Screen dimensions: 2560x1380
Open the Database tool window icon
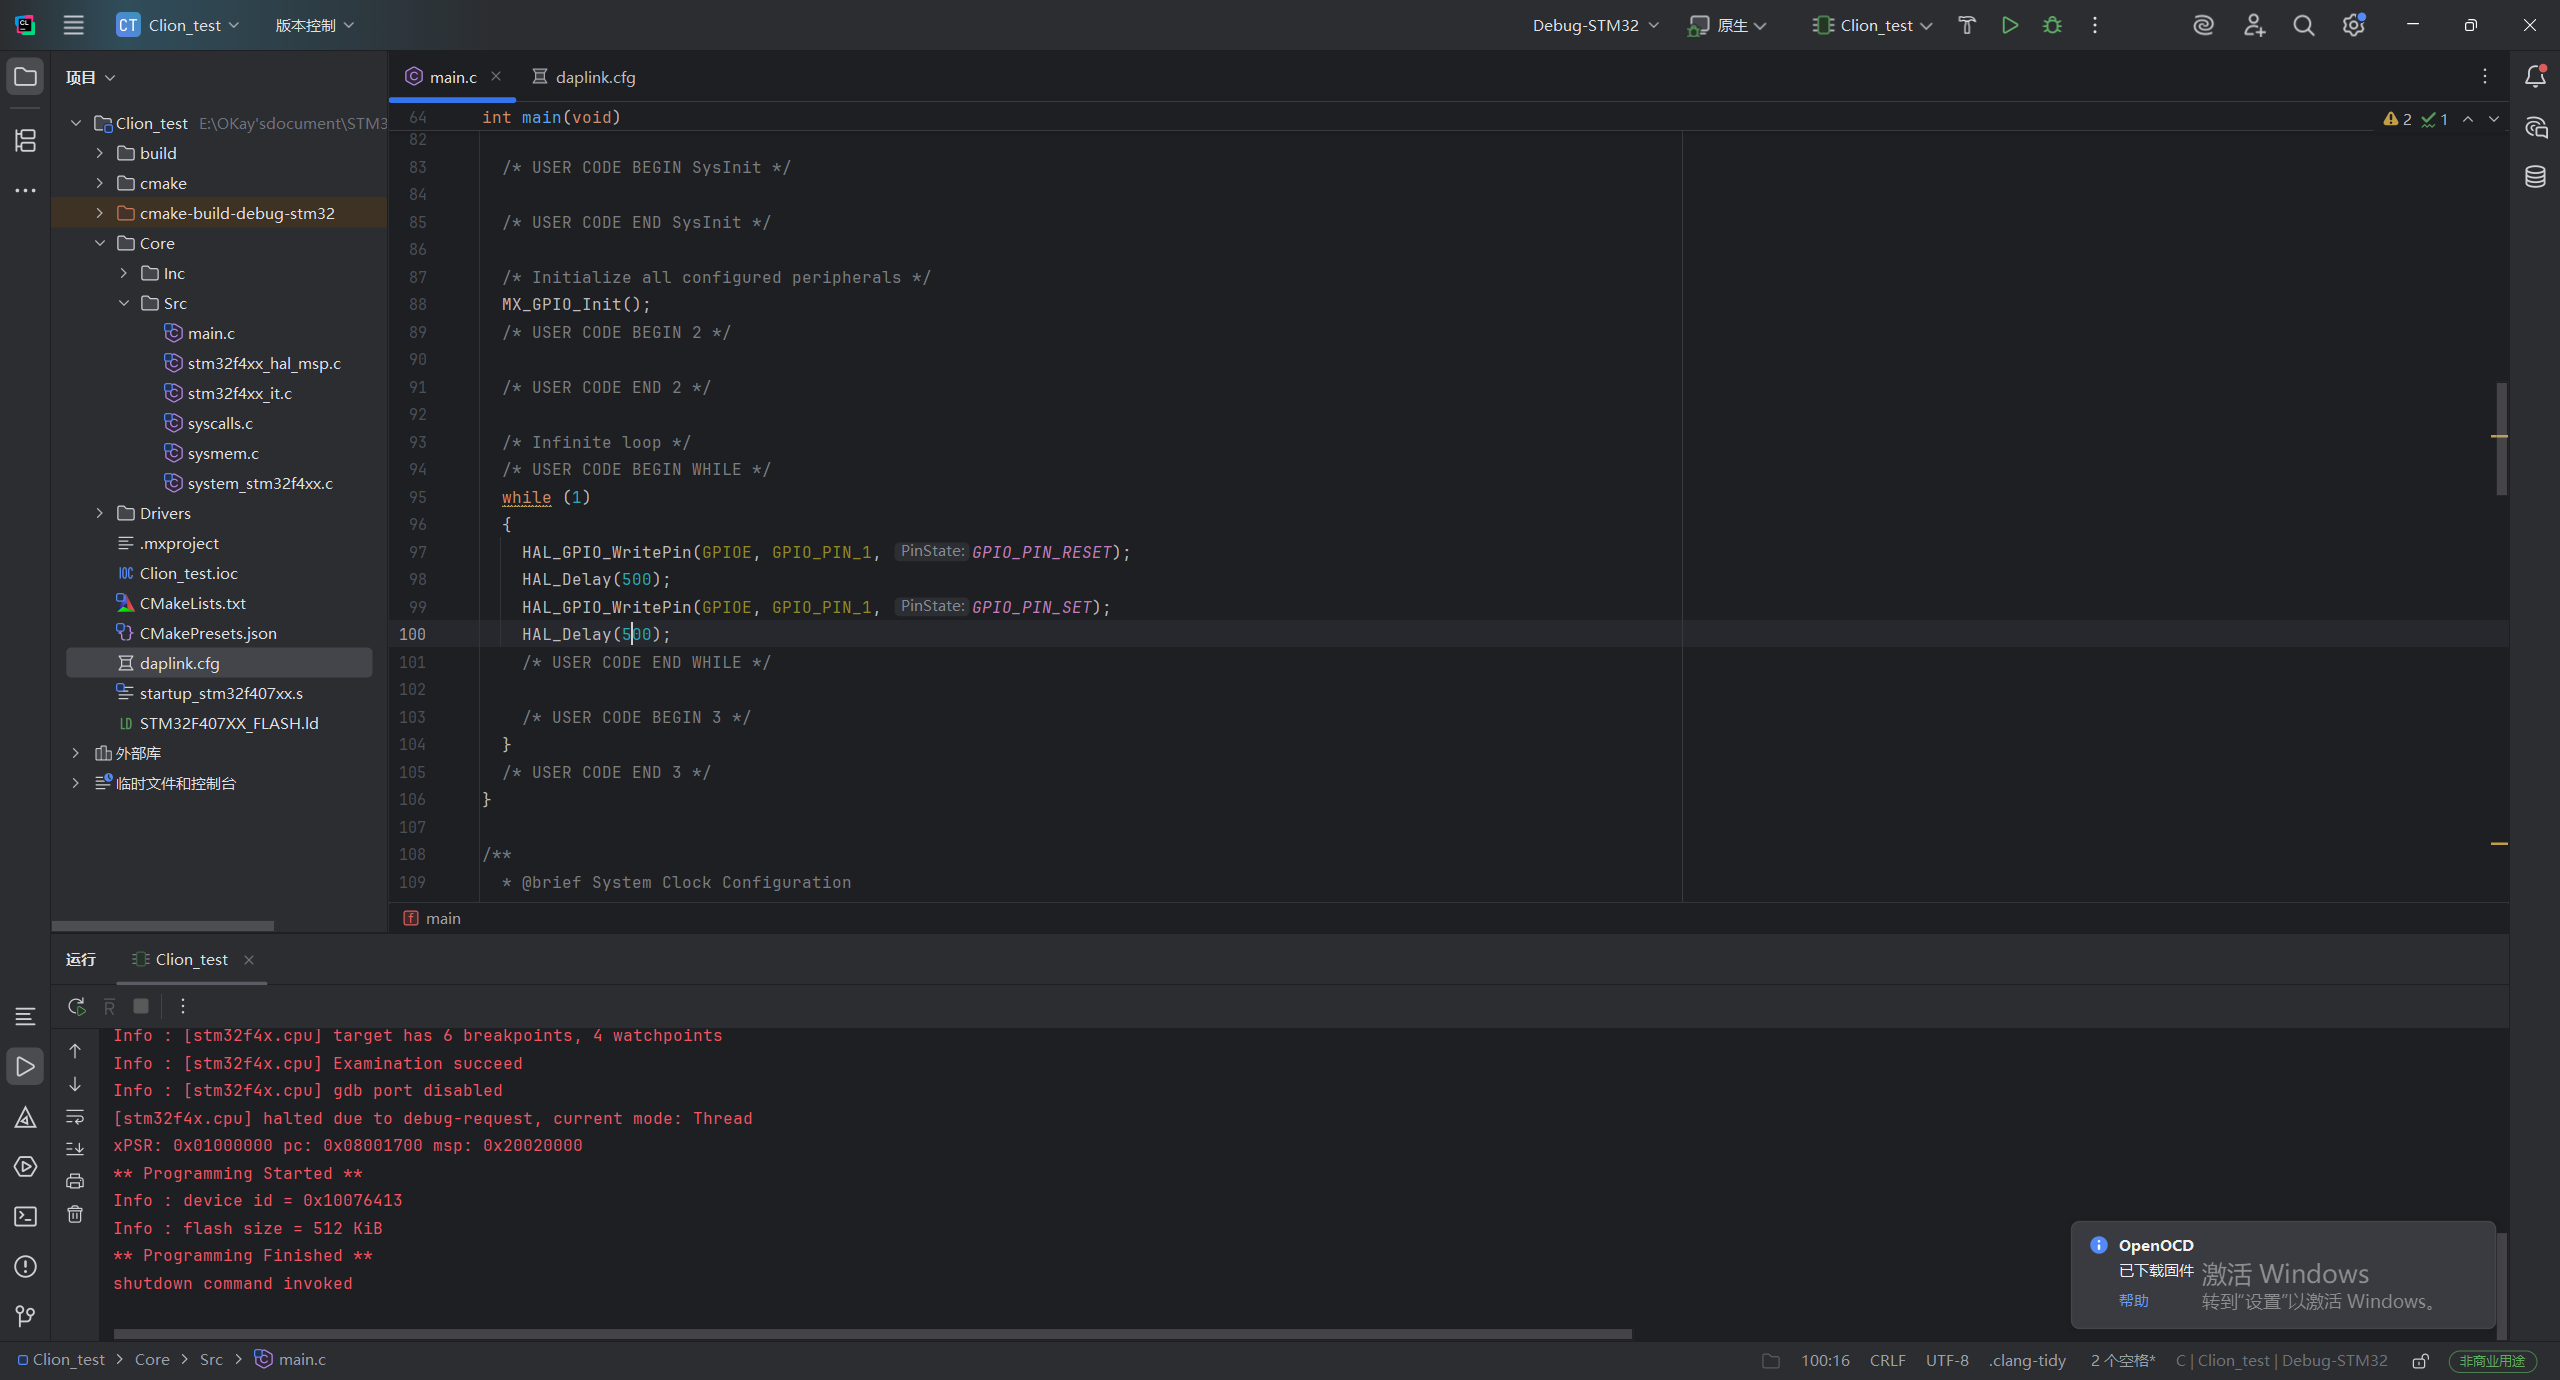(2535, 177)
